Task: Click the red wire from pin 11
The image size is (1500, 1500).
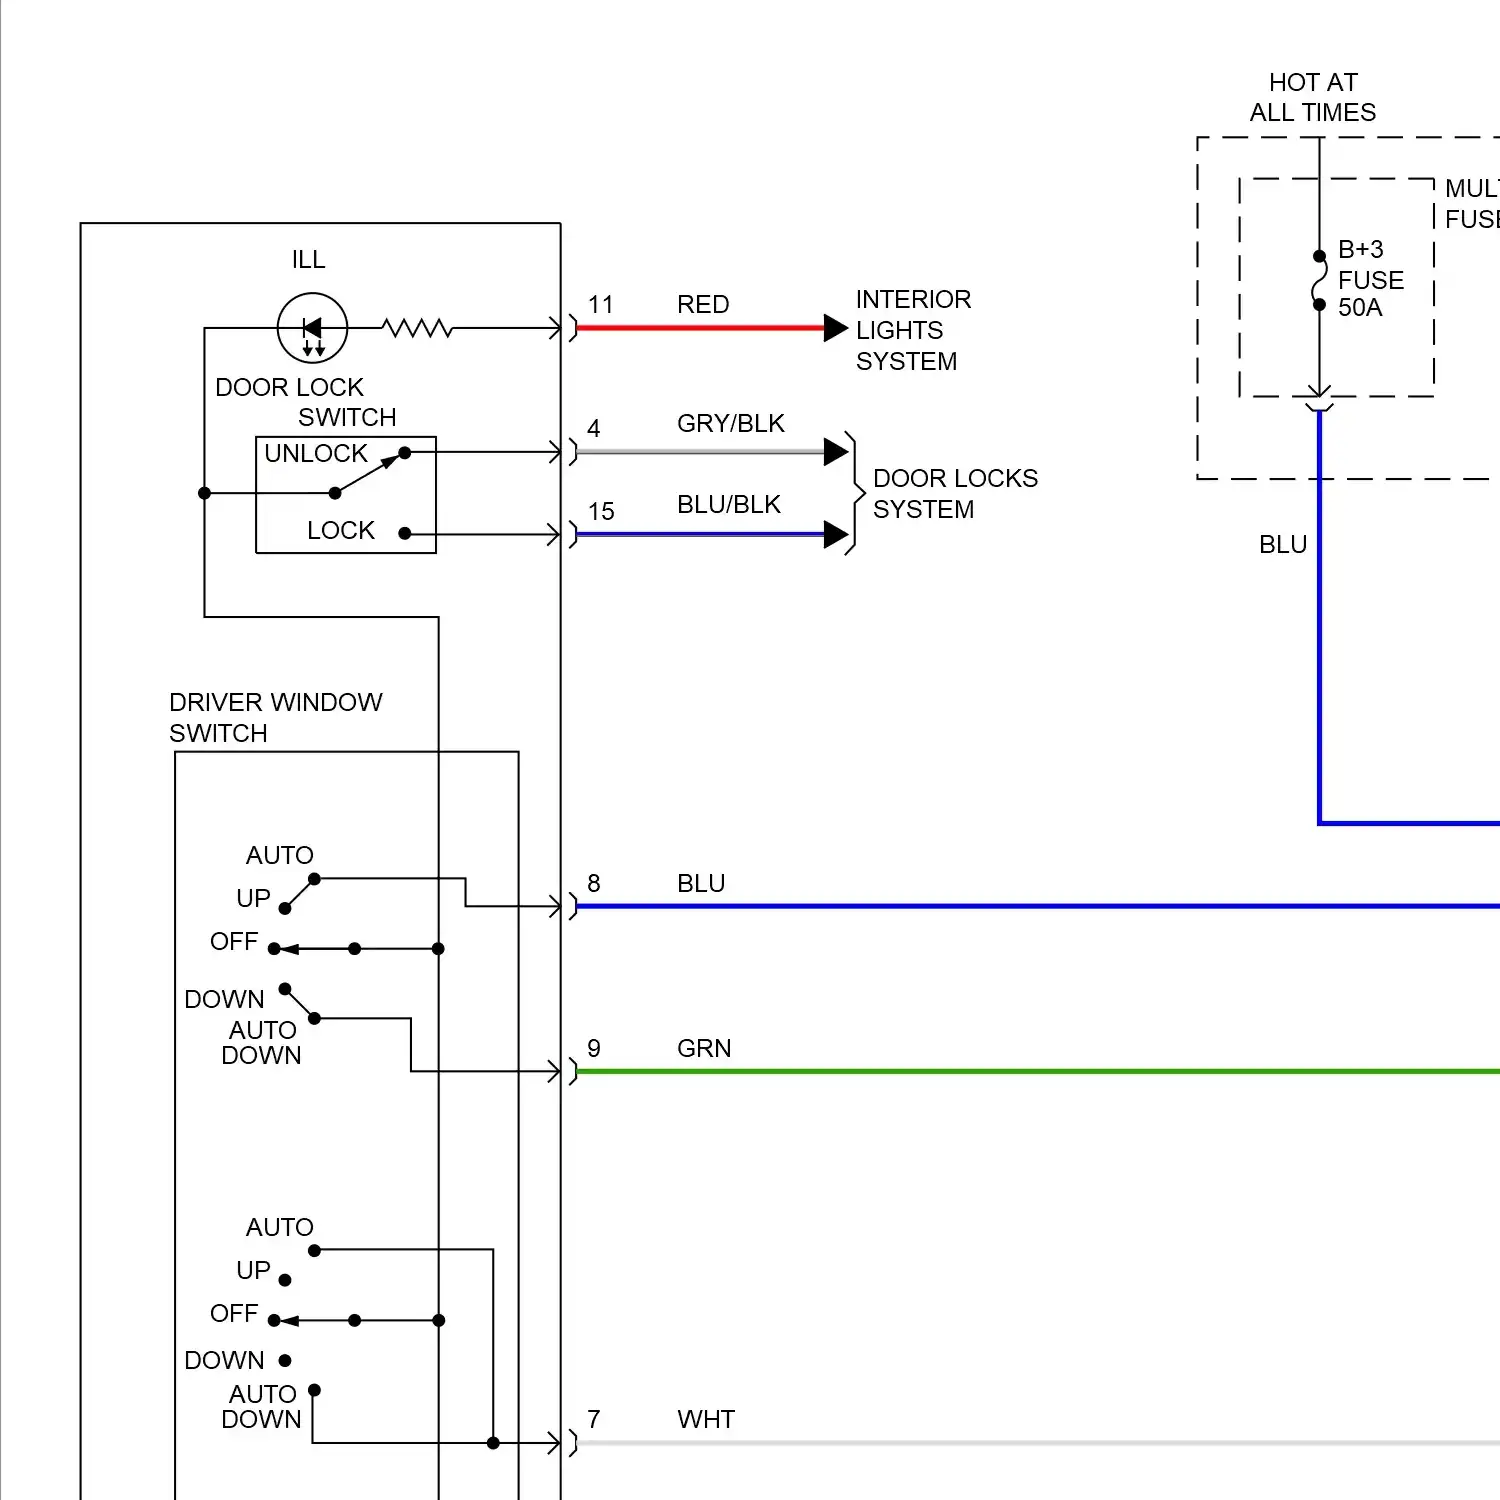Action: [700, 328]
